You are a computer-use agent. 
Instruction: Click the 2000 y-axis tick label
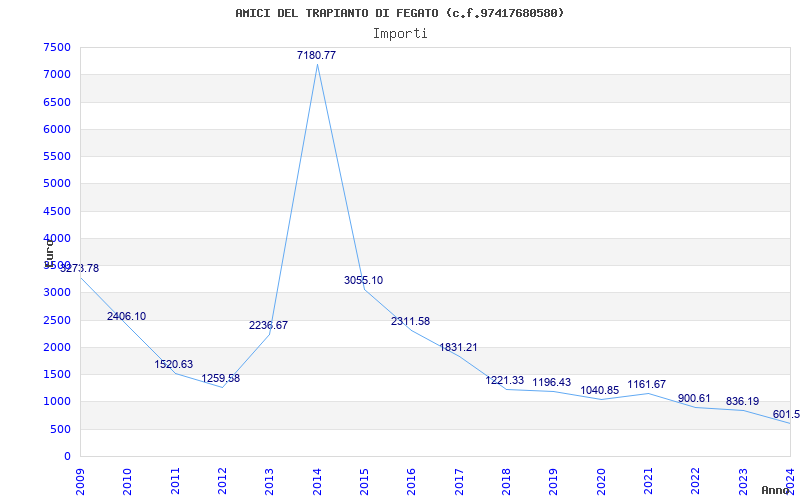click(x=57, y=347)
